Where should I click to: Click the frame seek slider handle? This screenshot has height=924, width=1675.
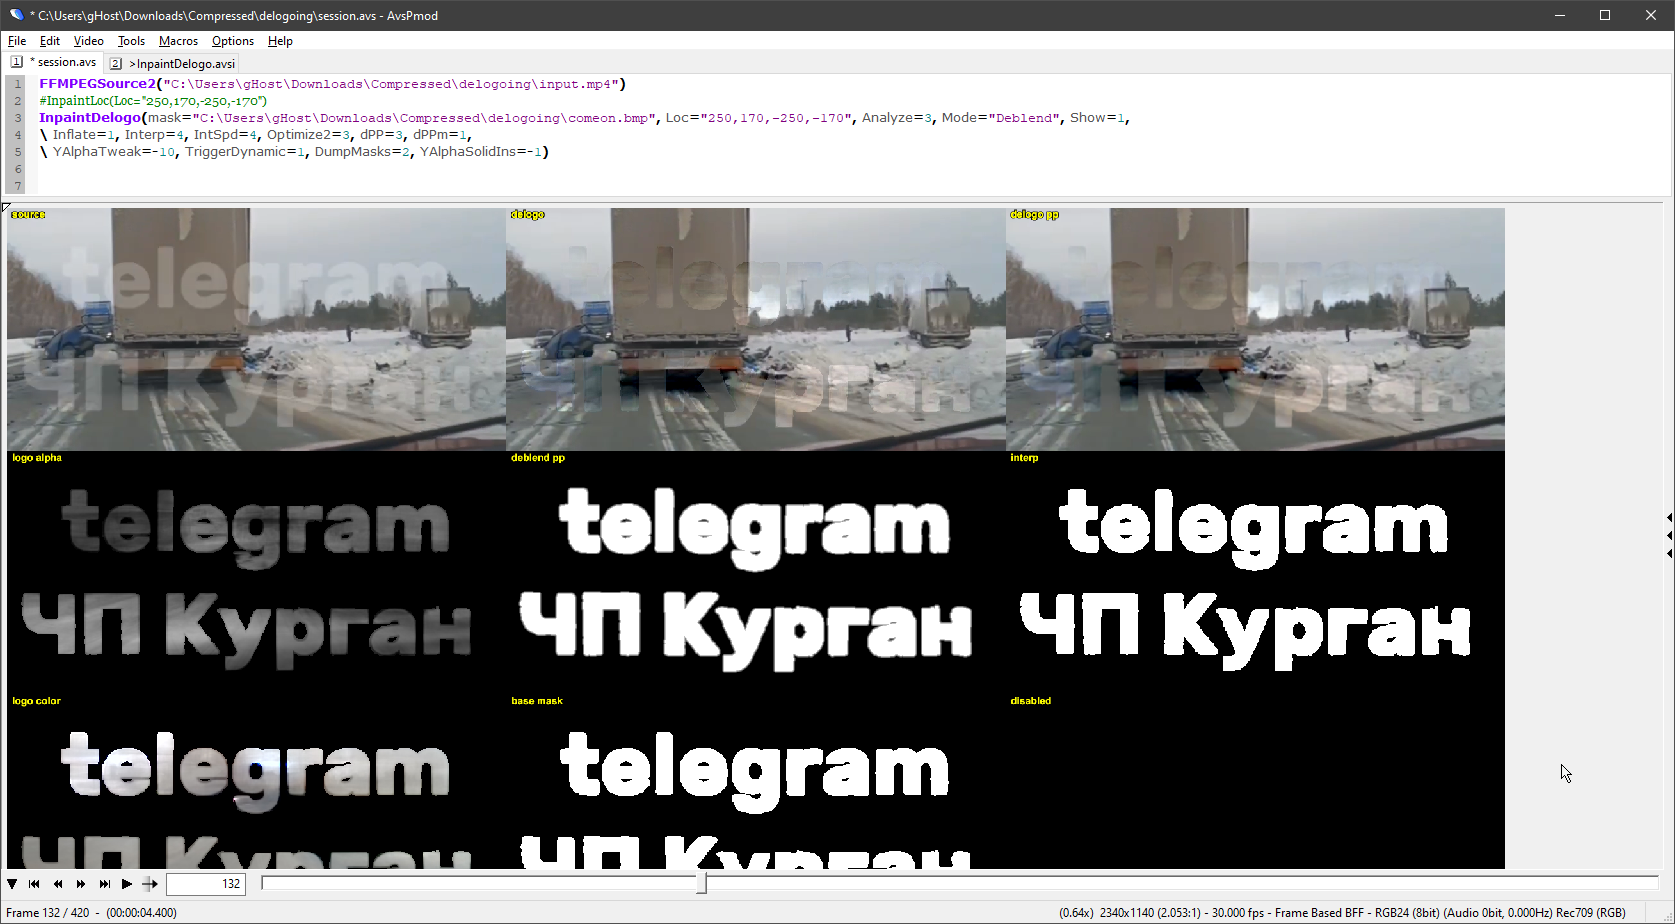pos(701,883)
